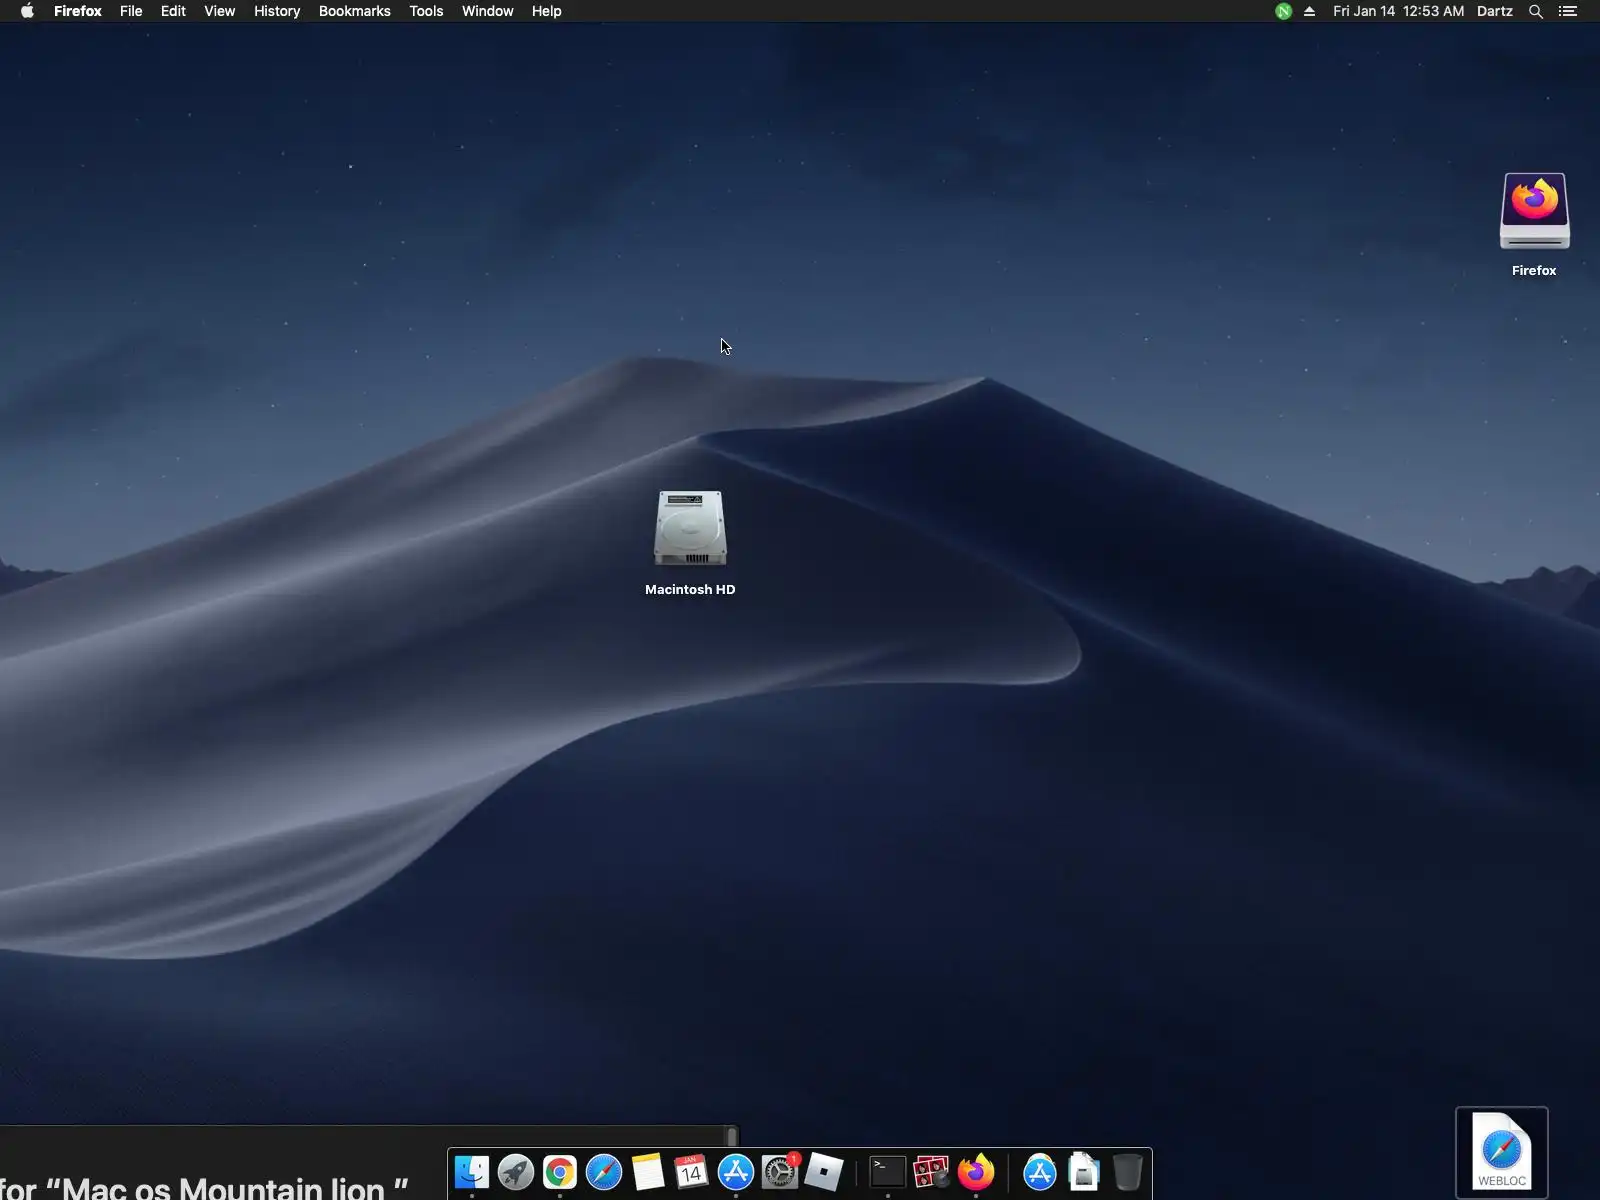This screenshot has width=1600, height=1200.
Task: Open the Window menu
Action: 488,11
